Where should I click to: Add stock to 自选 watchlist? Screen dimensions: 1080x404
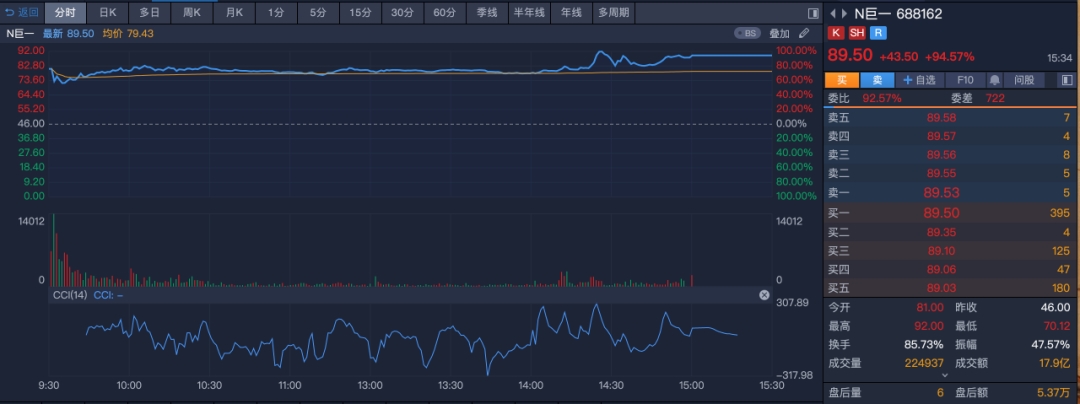920,81
